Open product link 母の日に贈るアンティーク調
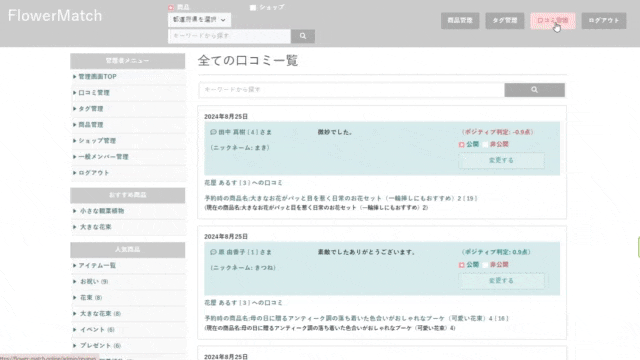The image size is (640, 360). click(x=356, y=318)
